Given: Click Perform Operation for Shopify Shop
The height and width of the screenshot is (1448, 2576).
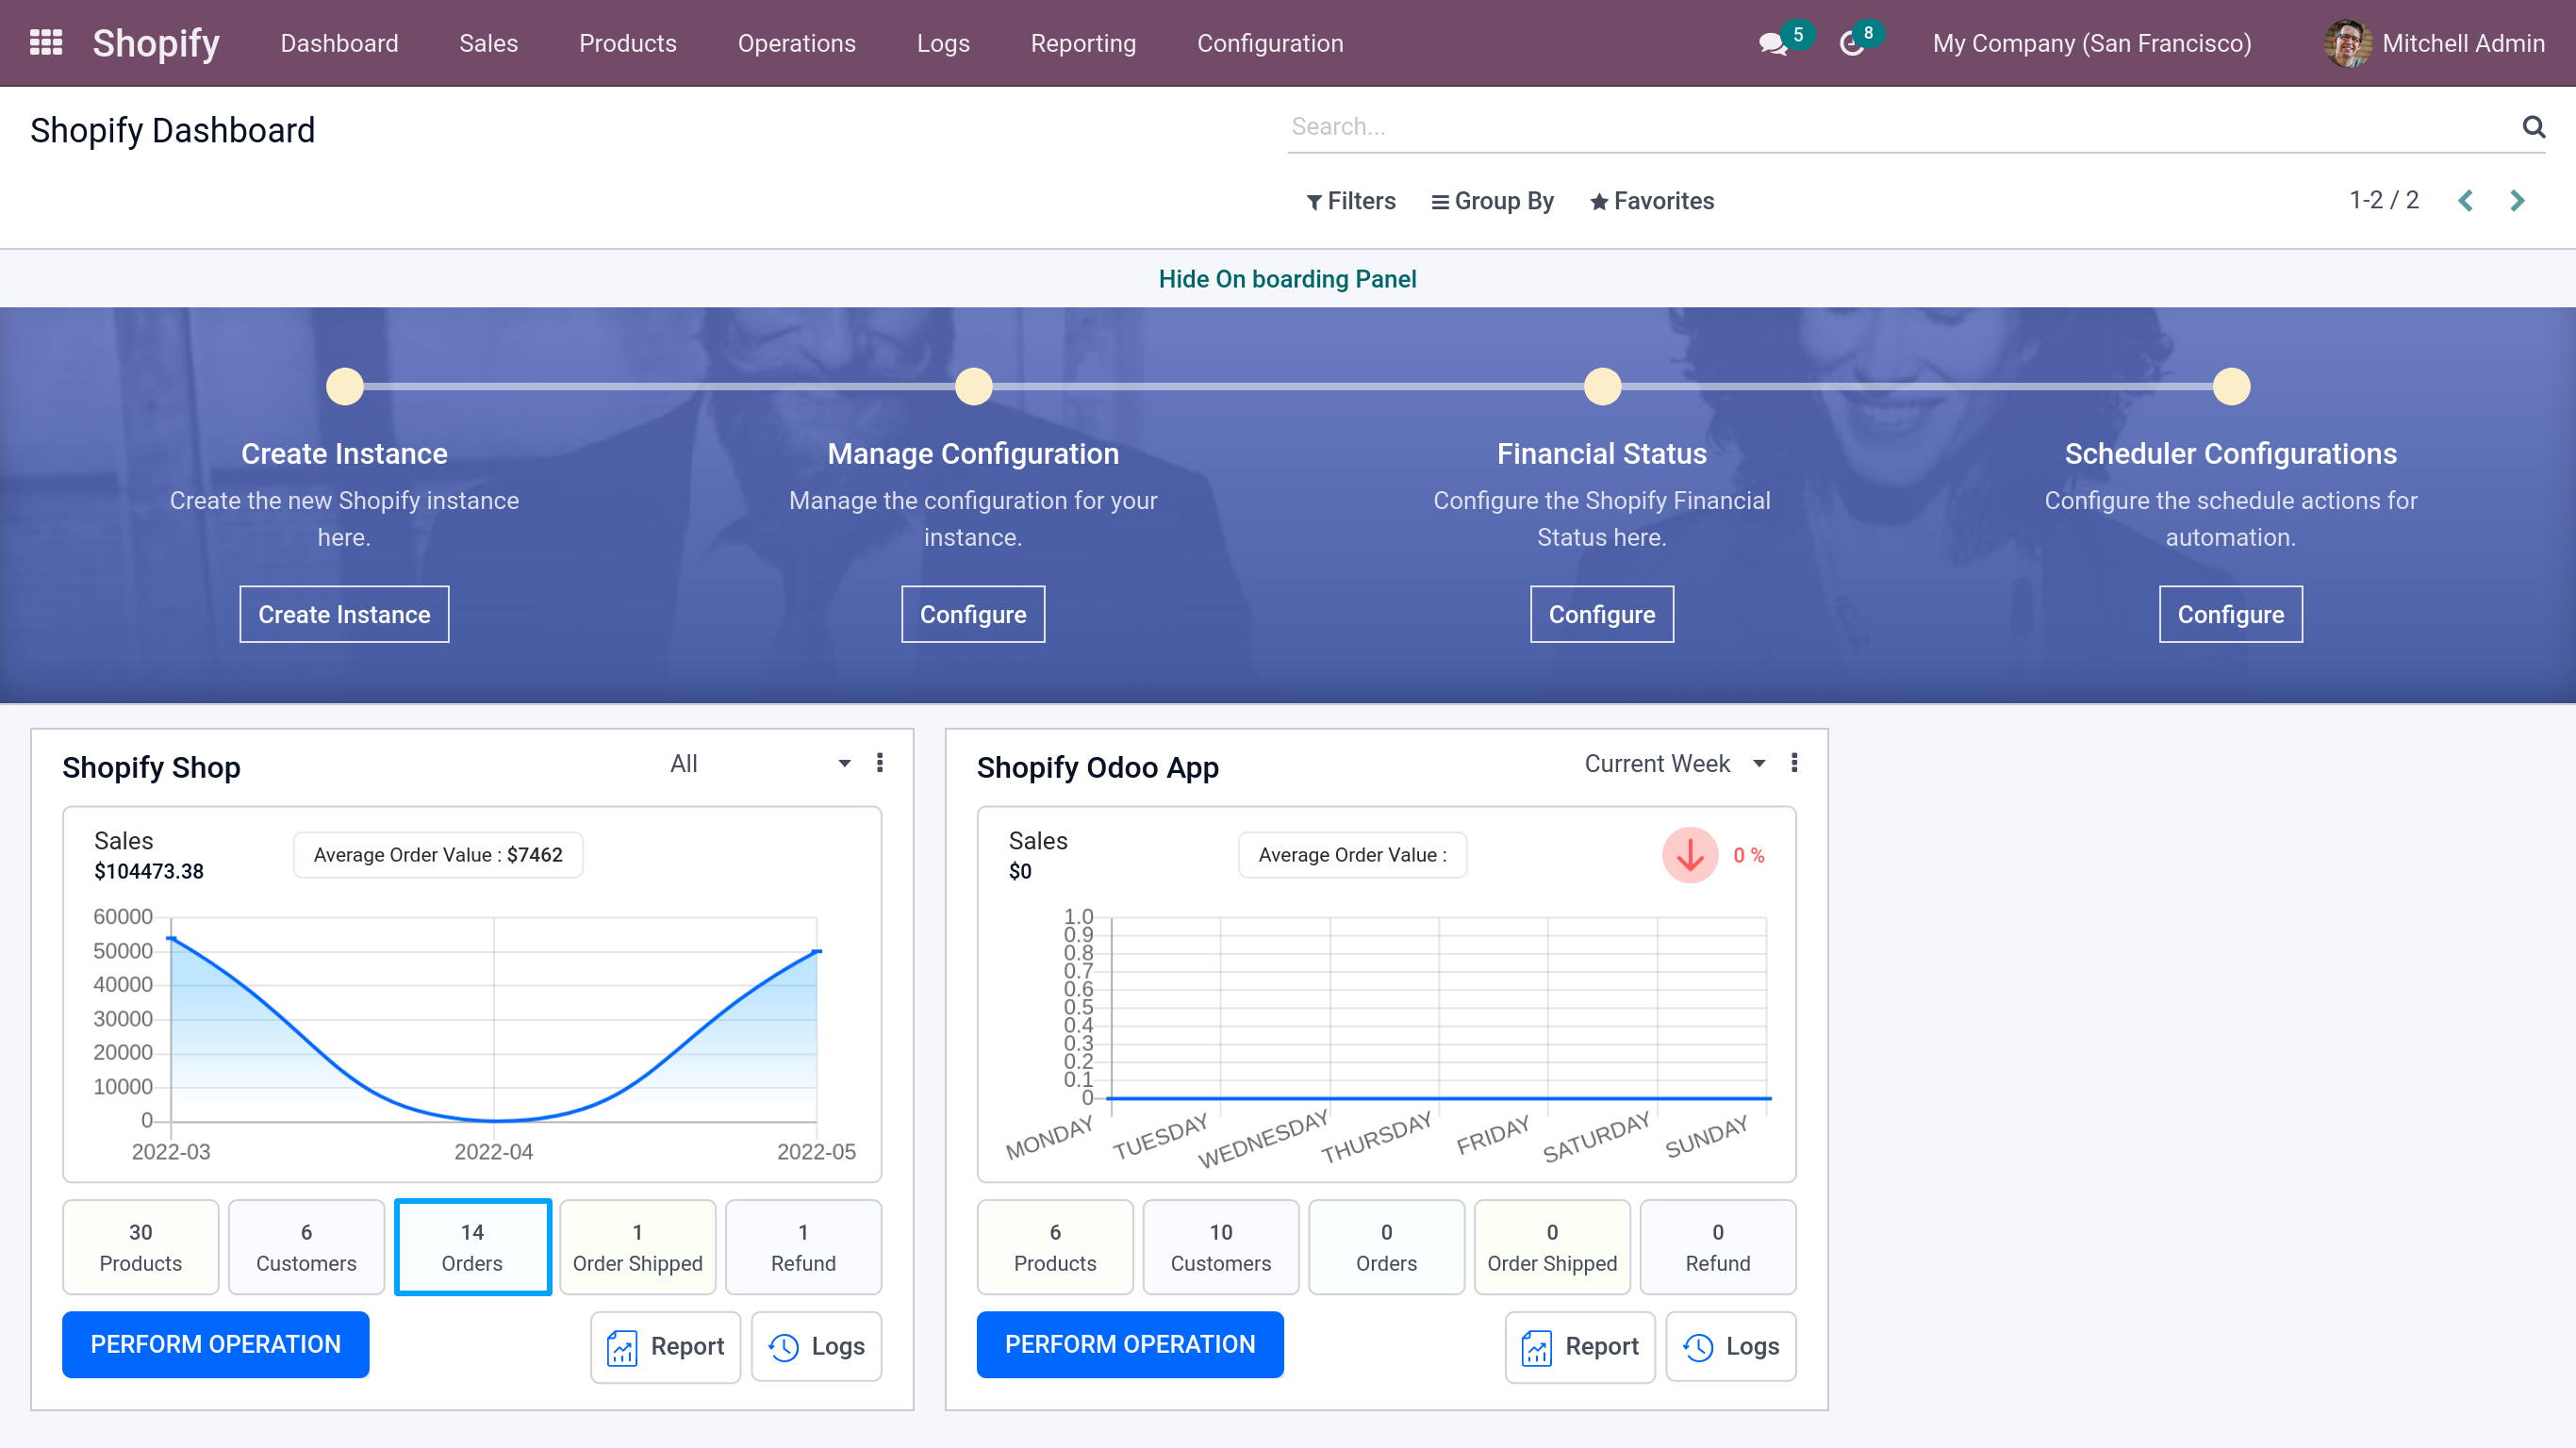Looking at the screenshot, I should click(x=215, y=1345).
